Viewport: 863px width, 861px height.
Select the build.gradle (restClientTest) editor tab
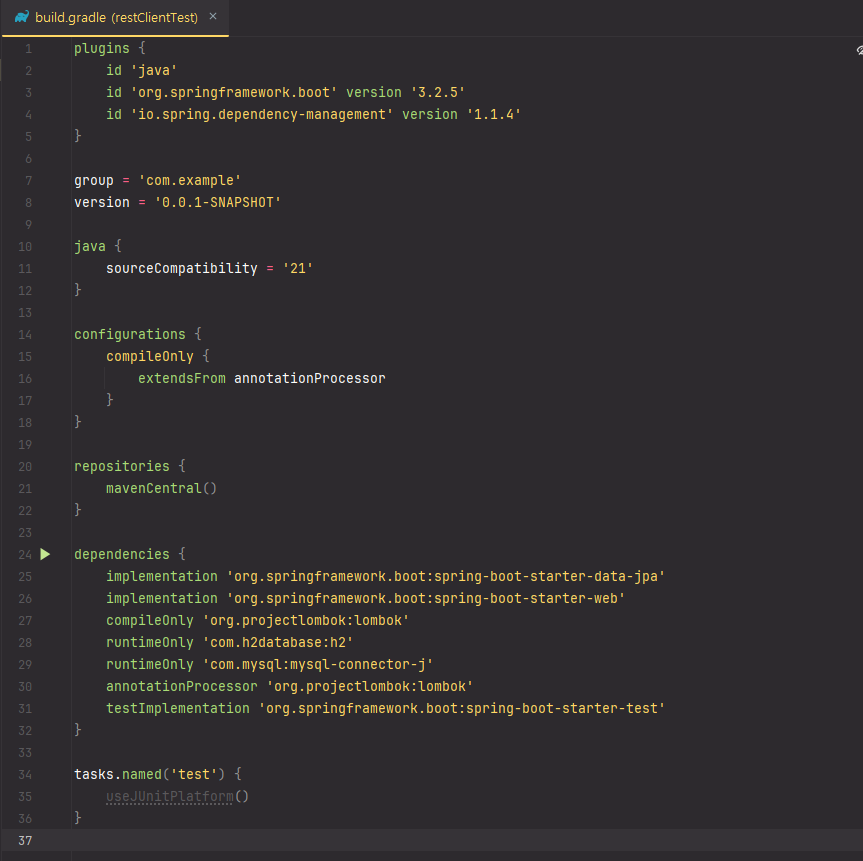(116, 18)
